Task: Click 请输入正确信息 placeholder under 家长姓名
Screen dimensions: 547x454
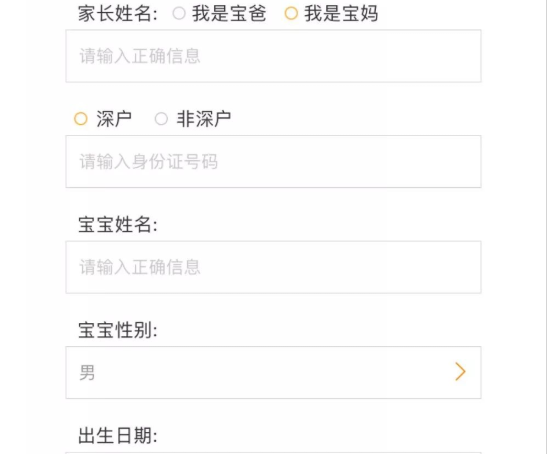Action: tap(140, 56)
